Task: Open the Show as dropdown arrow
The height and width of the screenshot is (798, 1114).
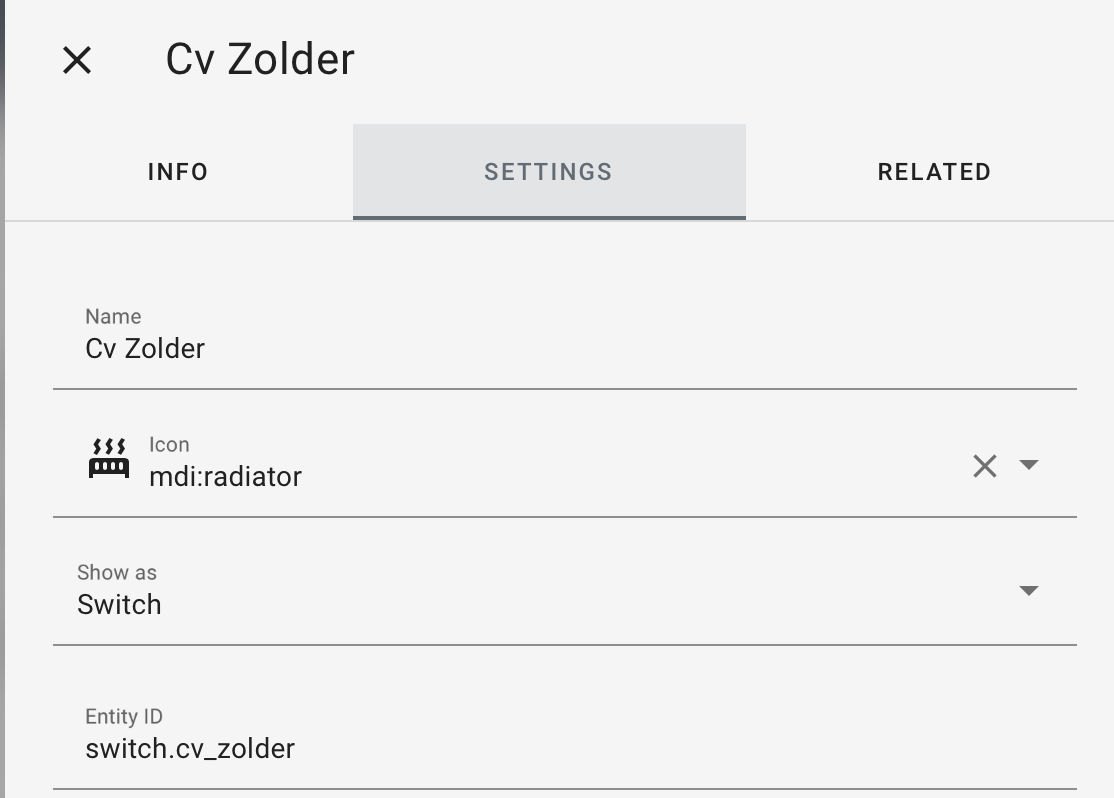Action: pyautogui.click(x=1029, y=591)
